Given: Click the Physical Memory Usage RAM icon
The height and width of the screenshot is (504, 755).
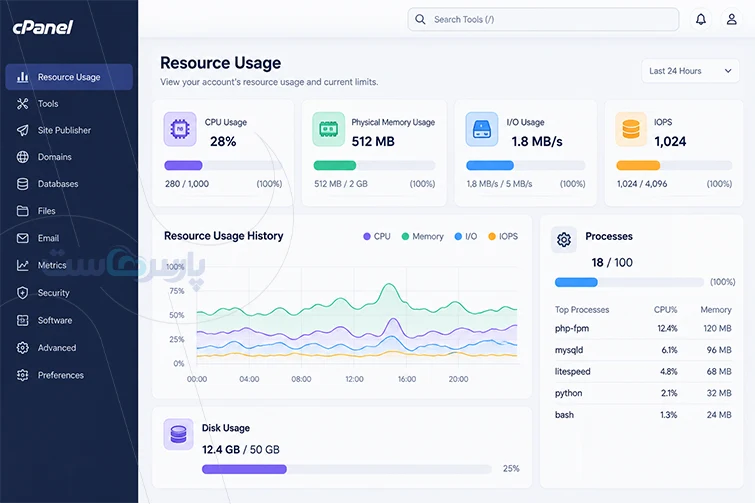Looking at the screenshot, I should tap(328, 129).
